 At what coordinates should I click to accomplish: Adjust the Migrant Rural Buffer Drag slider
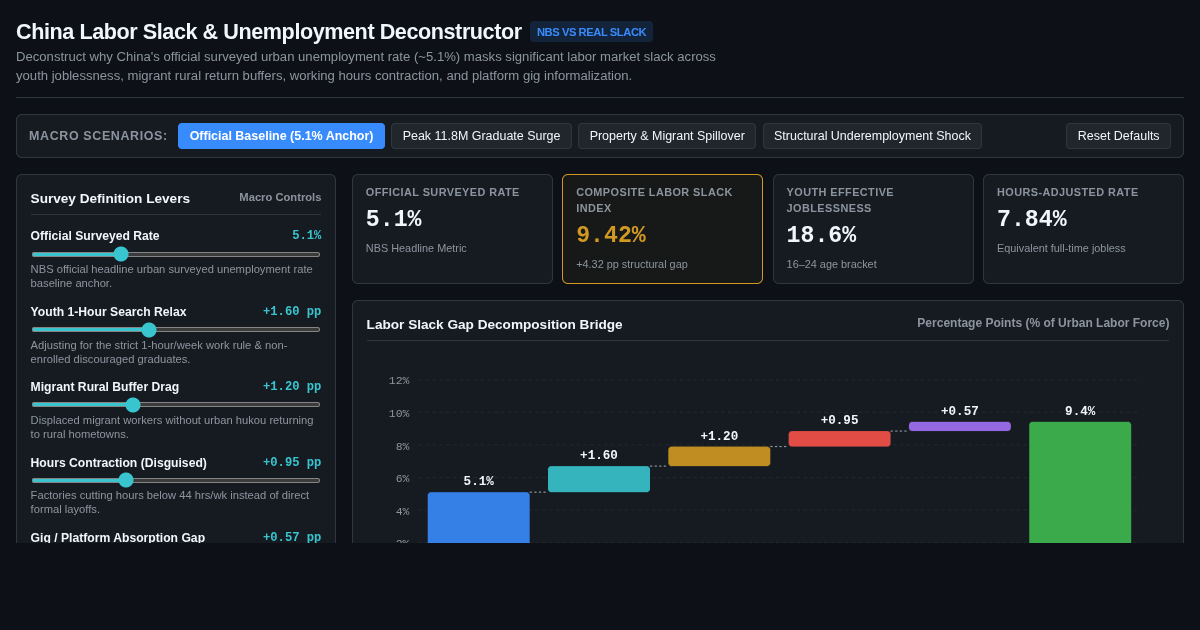(176, 405)
